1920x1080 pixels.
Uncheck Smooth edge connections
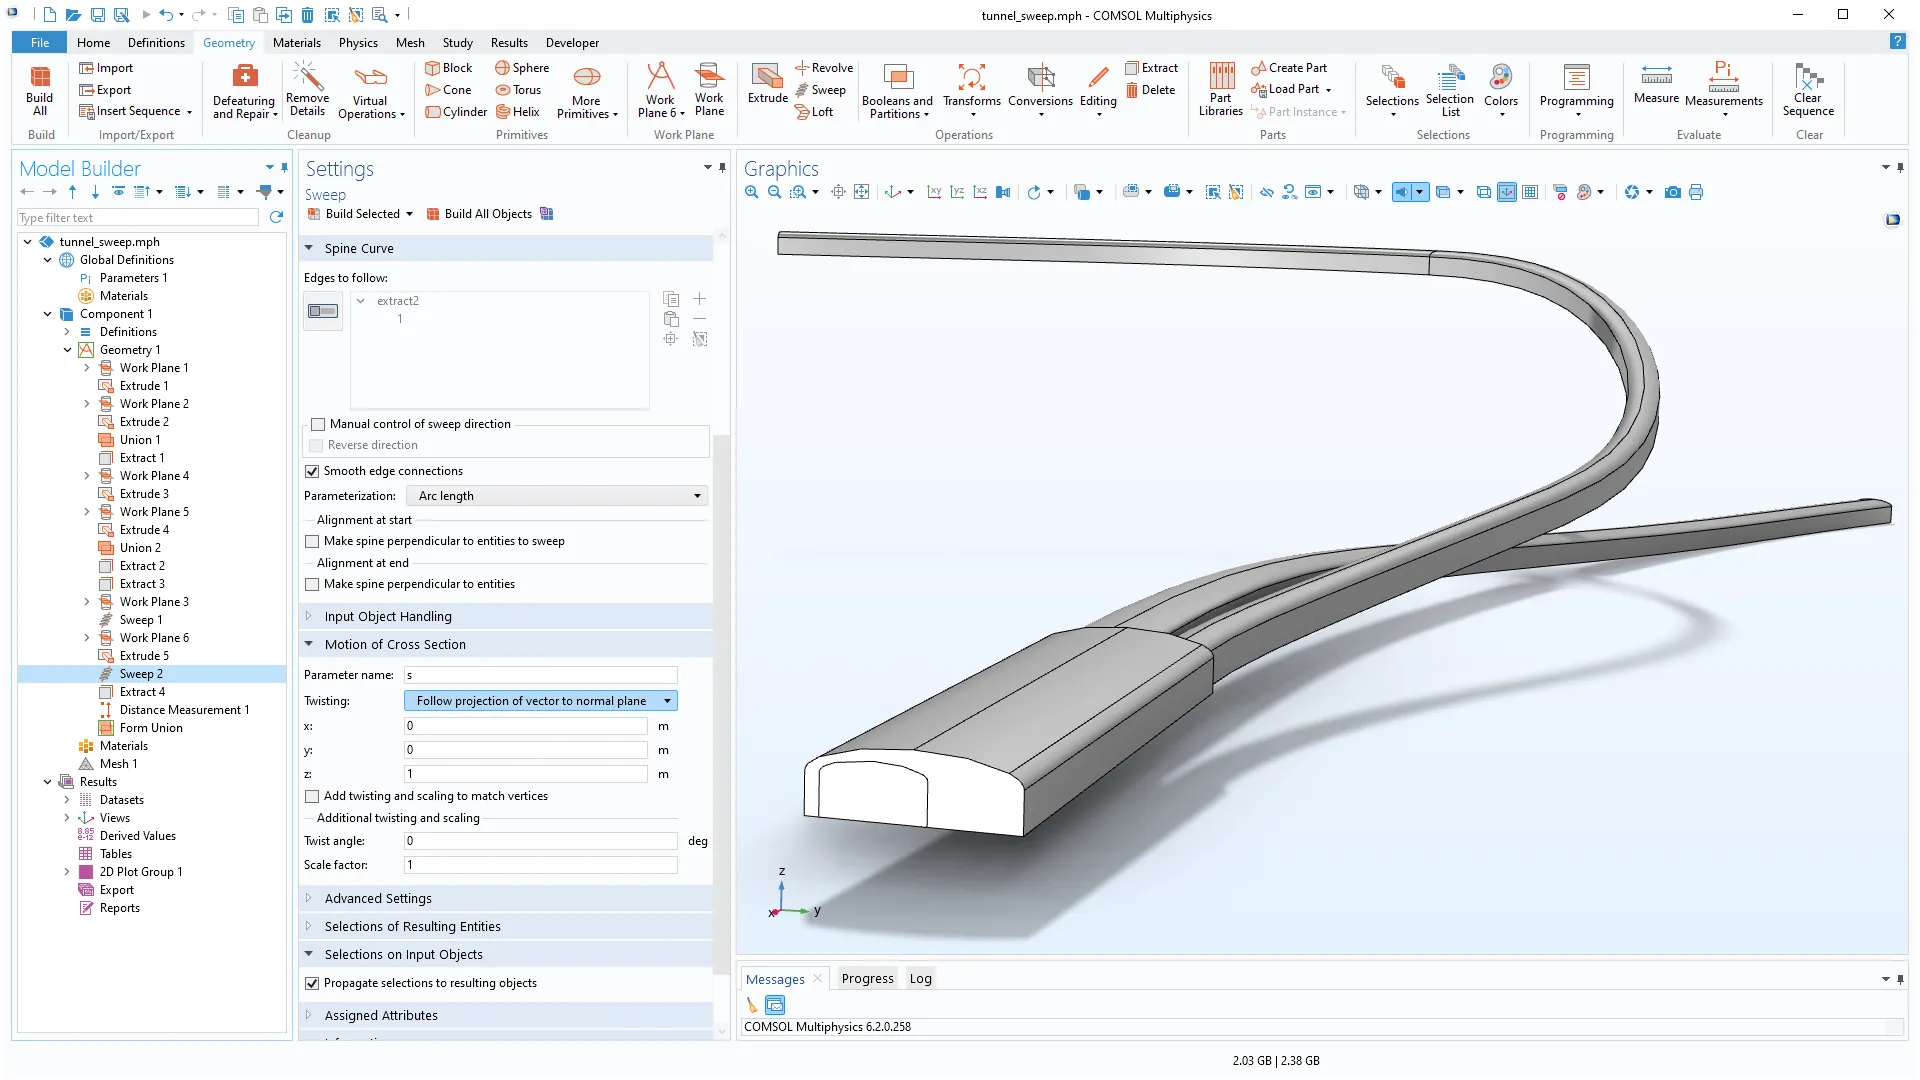tap(312, 471)
